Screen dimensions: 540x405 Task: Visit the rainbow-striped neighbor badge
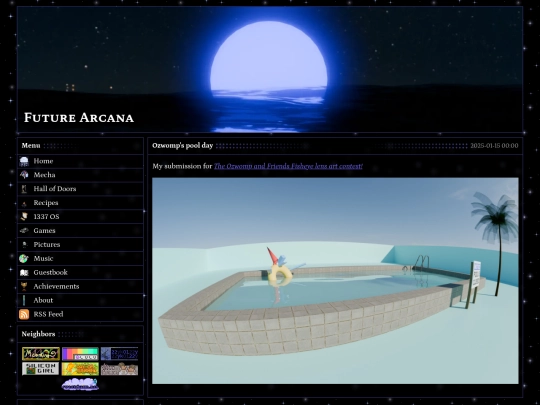point(80,354)
